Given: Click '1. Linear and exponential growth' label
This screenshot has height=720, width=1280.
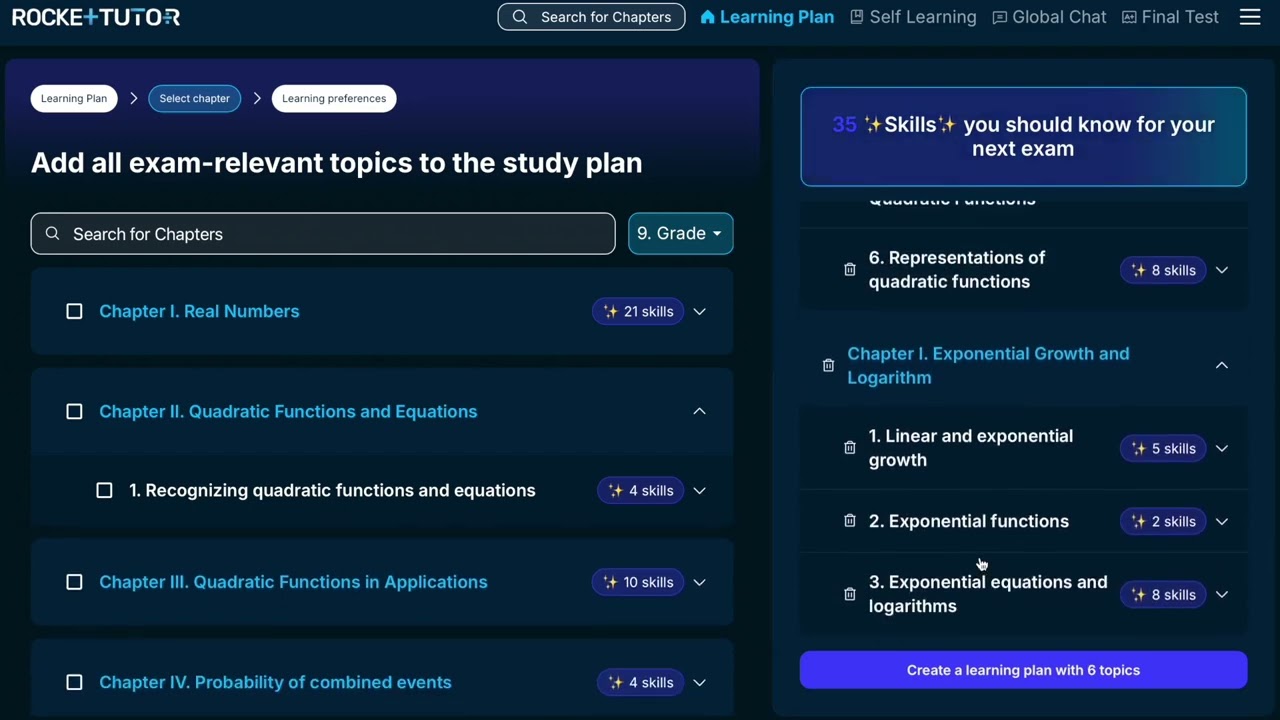Looking at the screenshot, I should click(970, 448).
